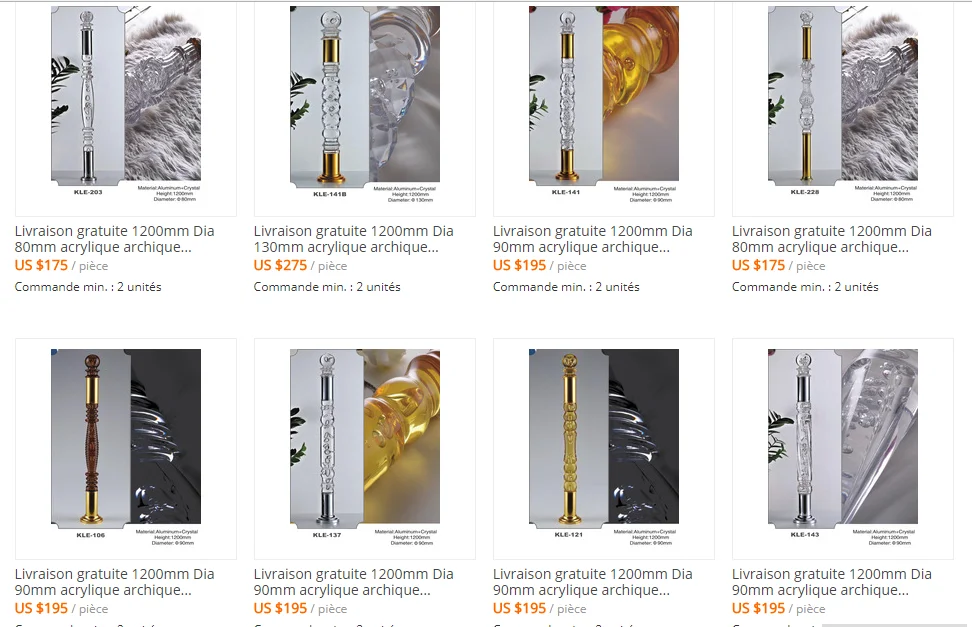The height and width of the screenshot is (627, 972).
Task: Select the first-row US $195 price
Action: (519, 265)
